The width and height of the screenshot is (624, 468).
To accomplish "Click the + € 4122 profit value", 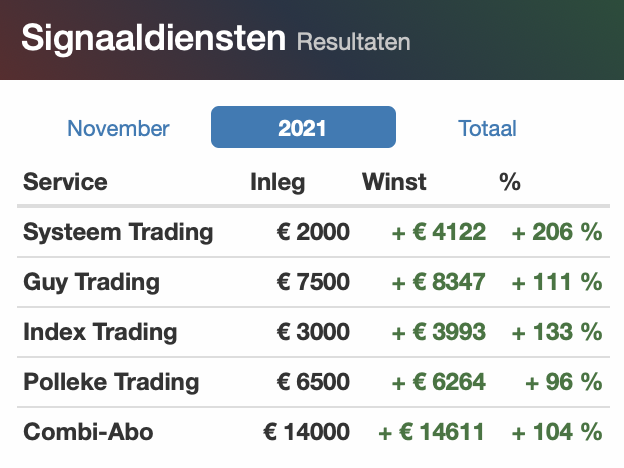I will pyautogui.click(x=439, y=232).
